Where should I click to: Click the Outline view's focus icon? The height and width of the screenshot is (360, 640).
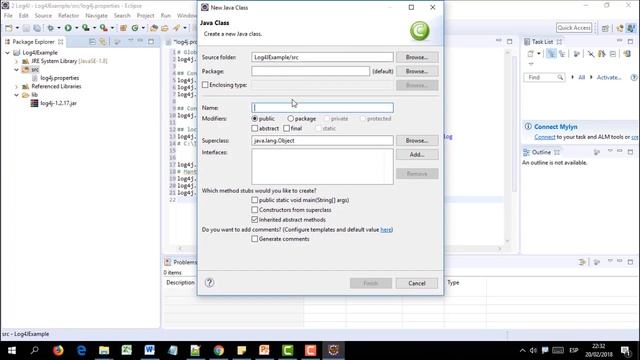597,152
